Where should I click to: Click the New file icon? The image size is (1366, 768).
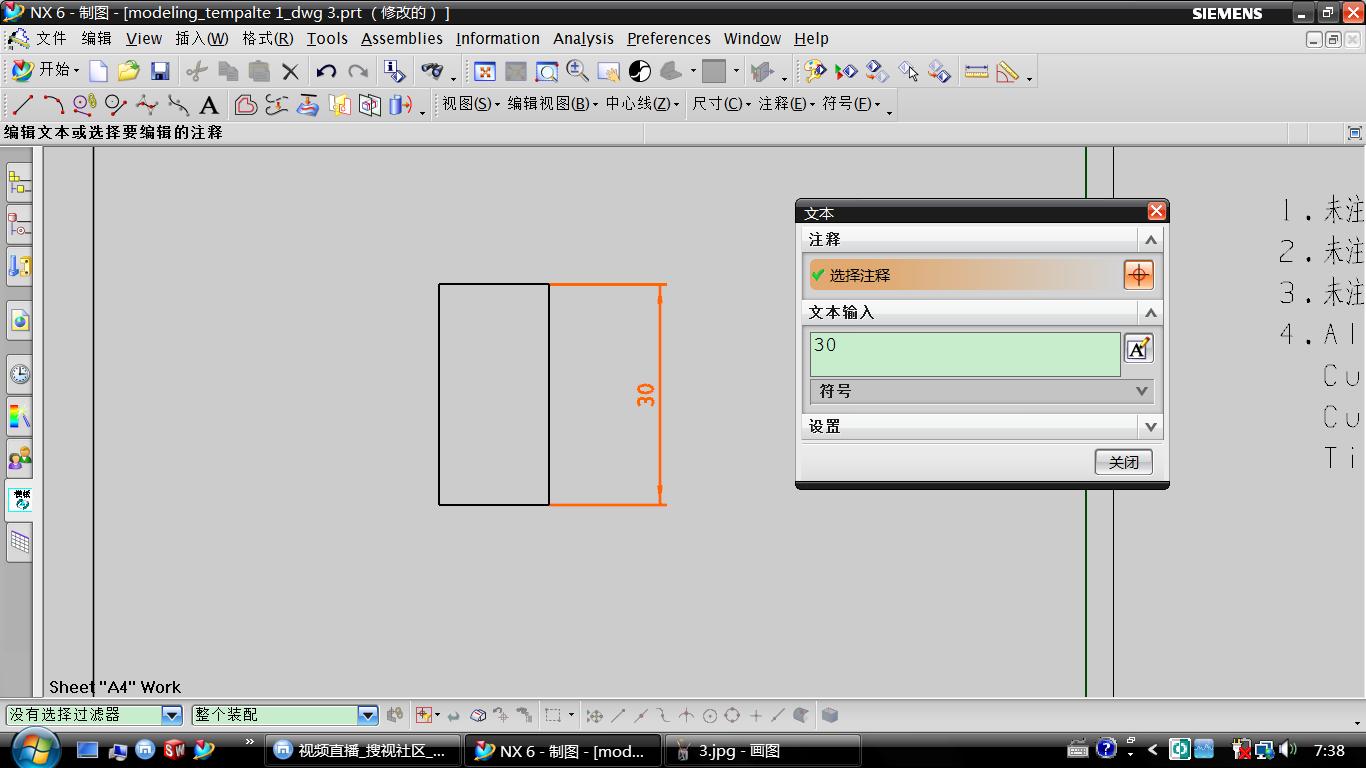tap(98, 71)
